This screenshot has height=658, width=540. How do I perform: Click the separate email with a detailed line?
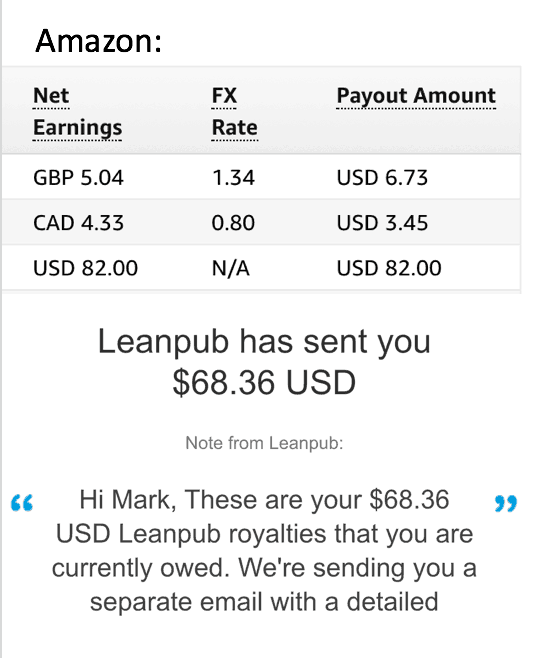tap(264, 602)
